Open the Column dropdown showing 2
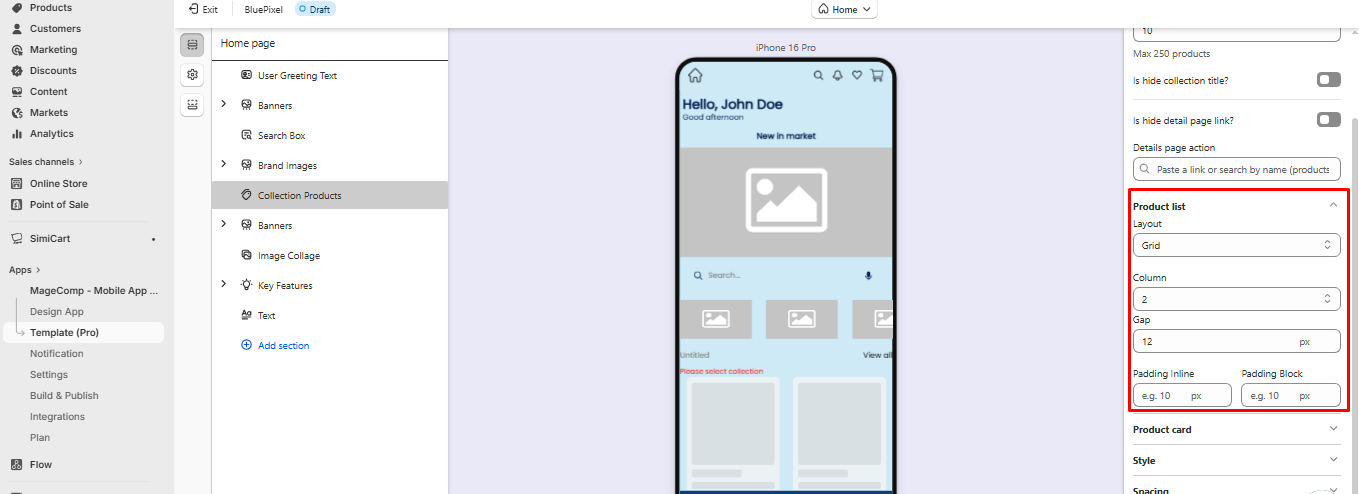This screenshot has height=494, width=1359. (x=1236, y=298)
